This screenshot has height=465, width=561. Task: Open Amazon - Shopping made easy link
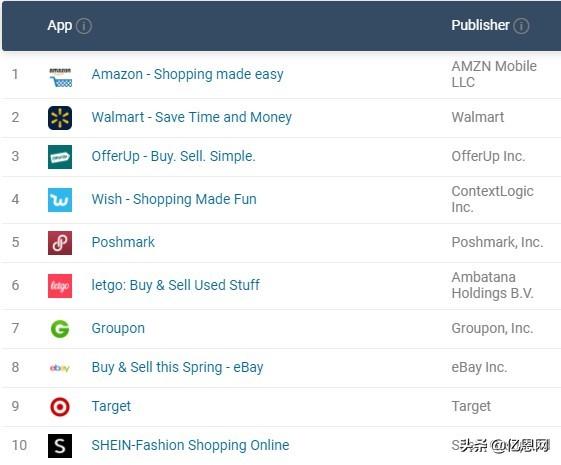pyautogui.click(x=187, y=74)
